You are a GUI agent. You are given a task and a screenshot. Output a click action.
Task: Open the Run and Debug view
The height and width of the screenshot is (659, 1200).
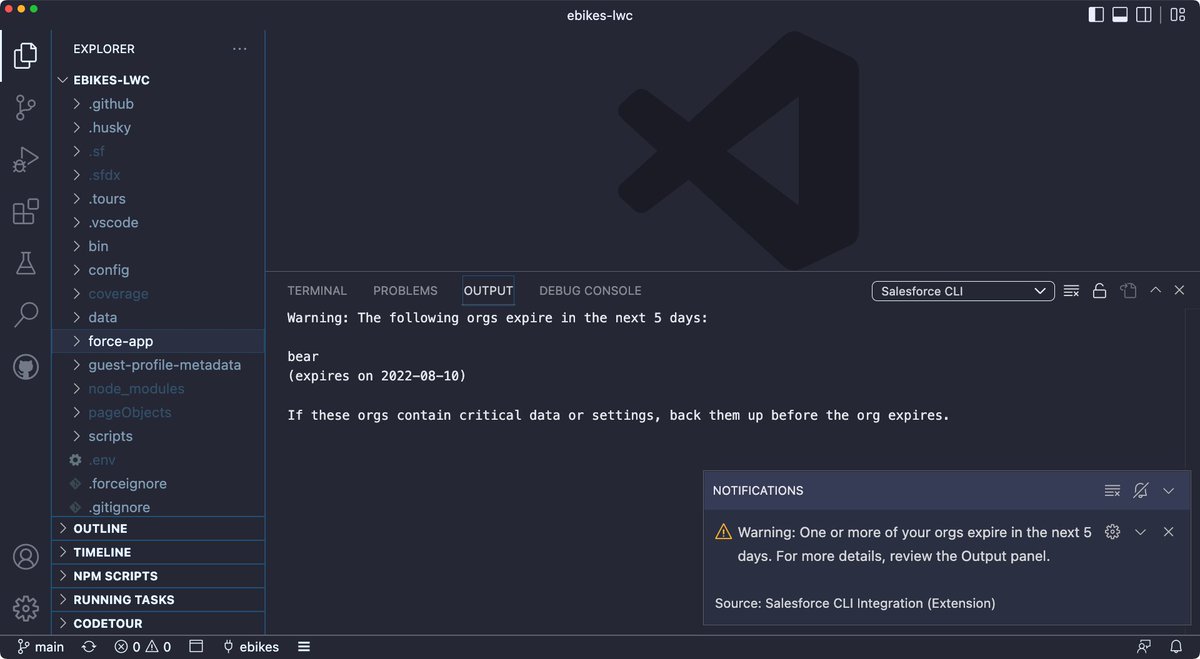[25, 159]
